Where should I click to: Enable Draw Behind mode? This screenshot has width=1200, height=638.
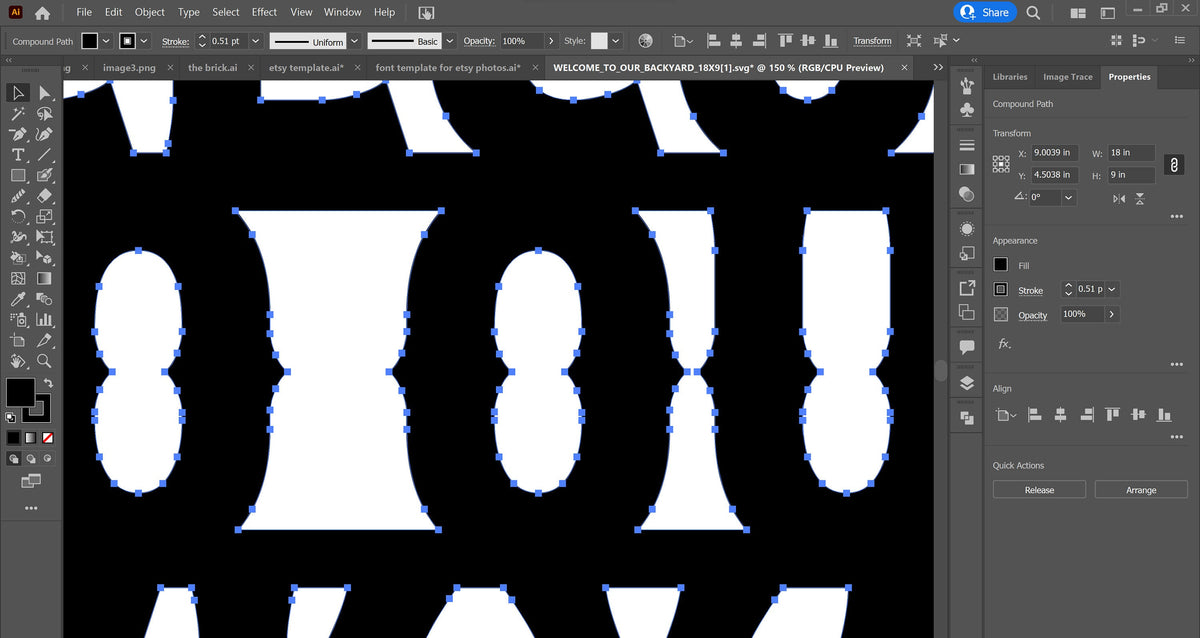(x=31, y=459)
